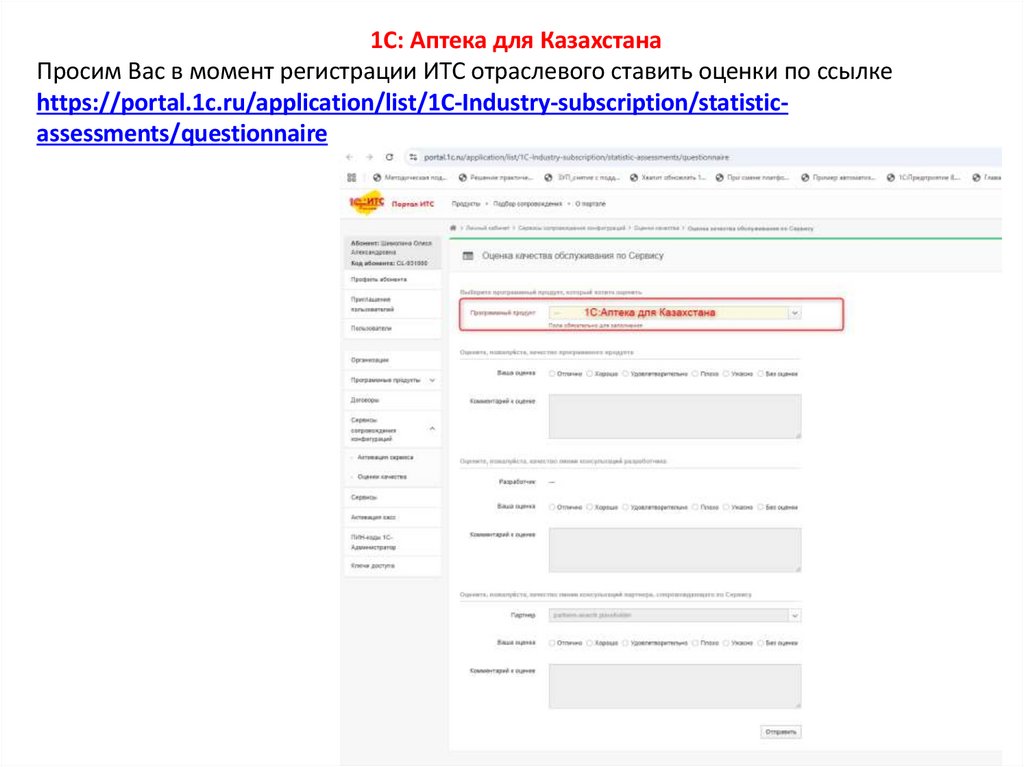
Task: Select 'Хорошо' for product quality rating
Action: 589,374
